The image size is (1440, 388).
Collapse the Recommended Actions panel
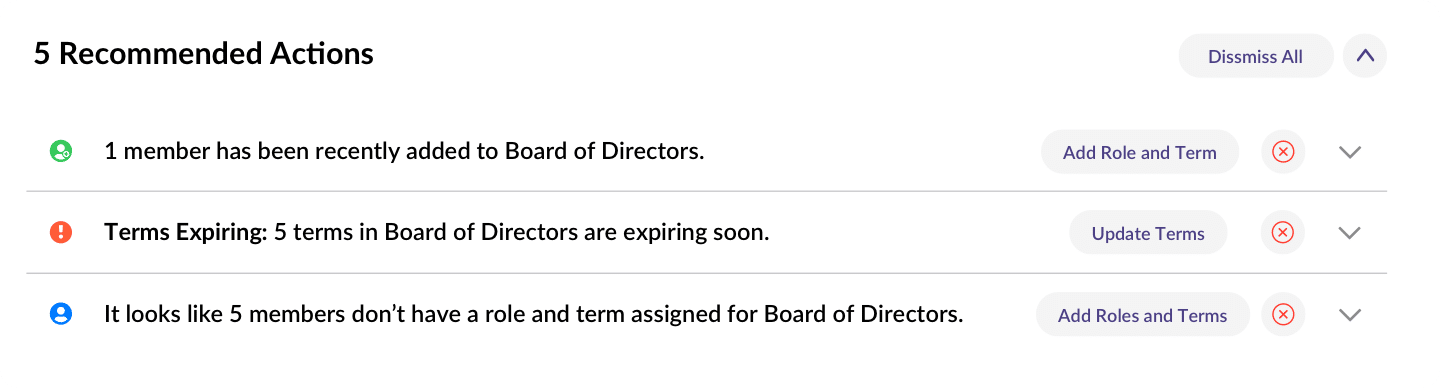(1365, 56)
